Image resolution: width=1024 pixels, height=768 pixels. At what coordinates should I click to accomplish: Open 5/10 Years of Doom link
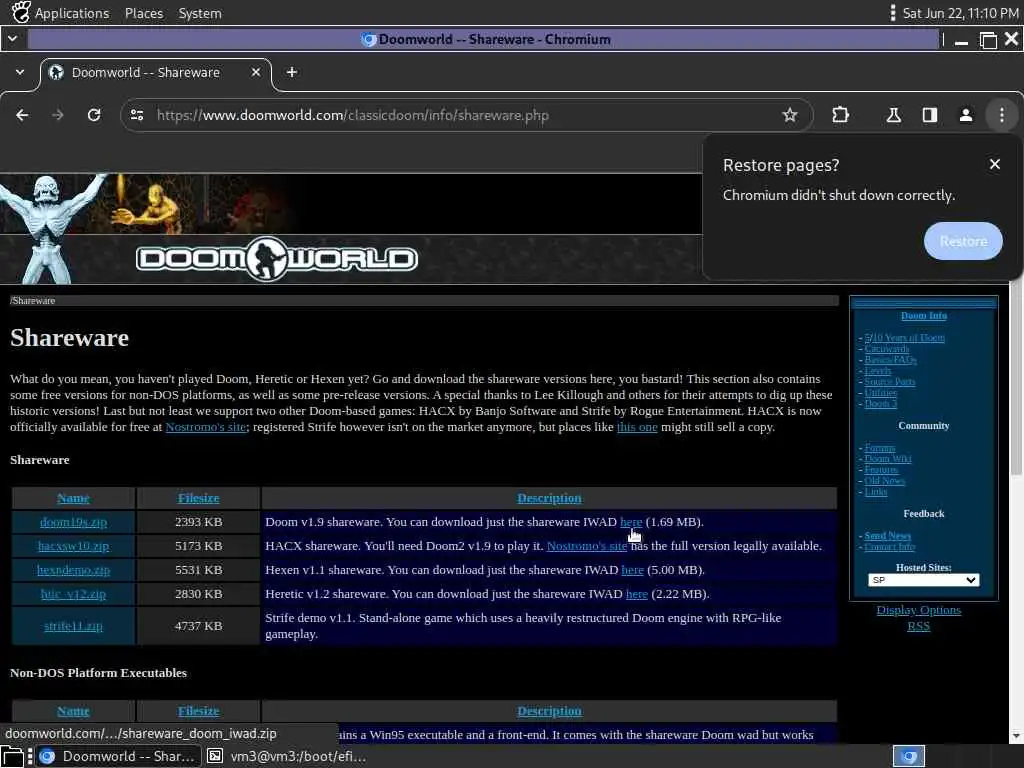coord(904,338)
